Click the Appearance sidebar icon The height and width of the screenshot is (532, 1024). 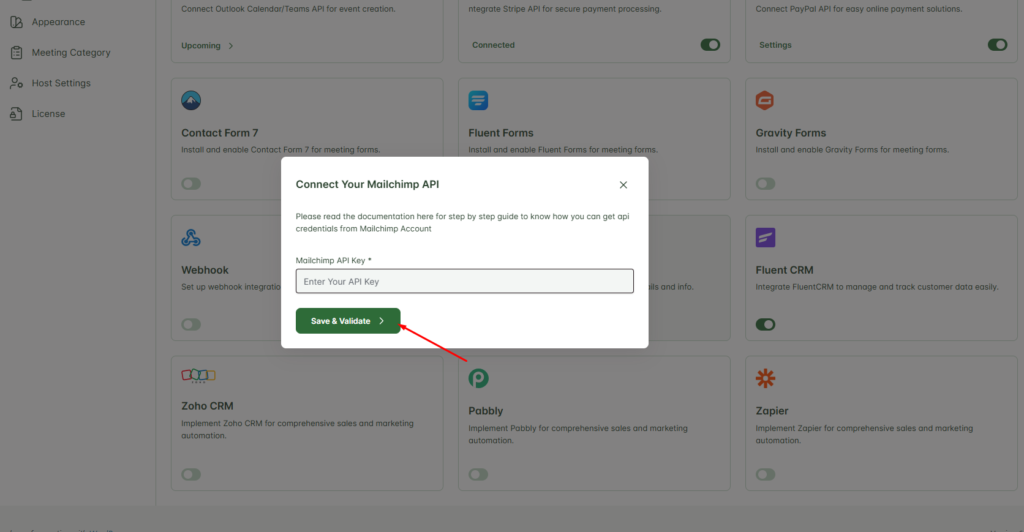tap(16, 22)
